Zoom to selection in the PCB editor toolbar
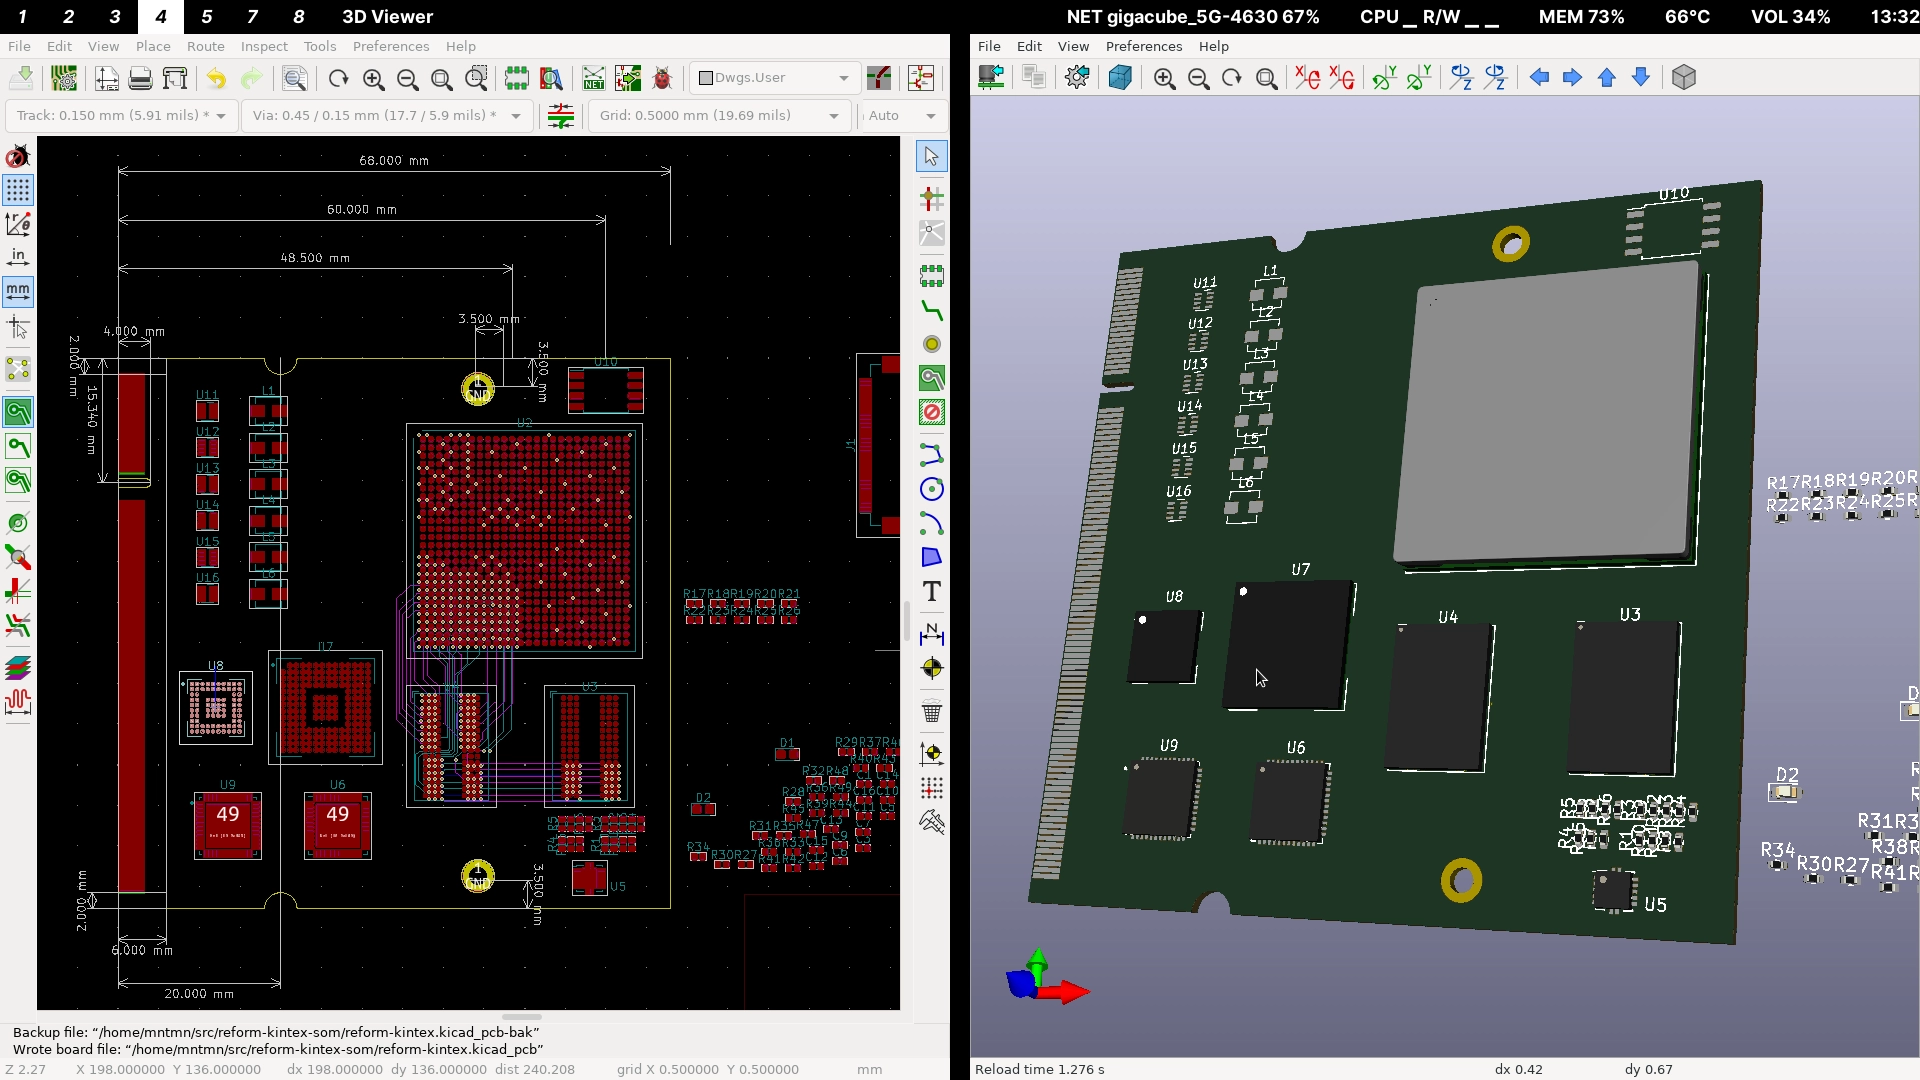Screen dimensions: 1920x1080 (x=476, y=78)
